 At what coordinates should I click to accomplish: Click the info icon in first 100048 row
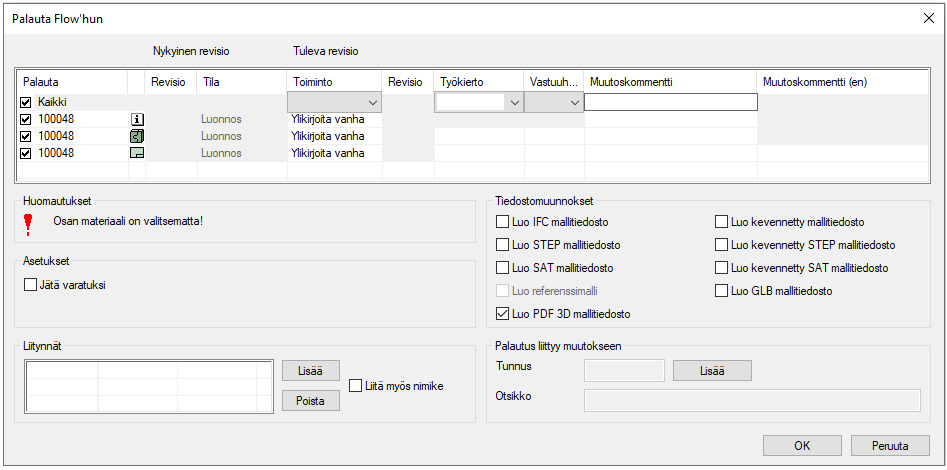(x=137, y=119)
